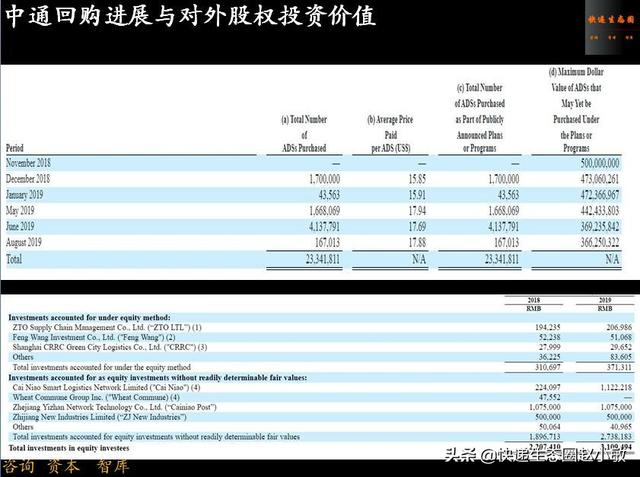Click the 'November 2018' period row label

[28, 163]
